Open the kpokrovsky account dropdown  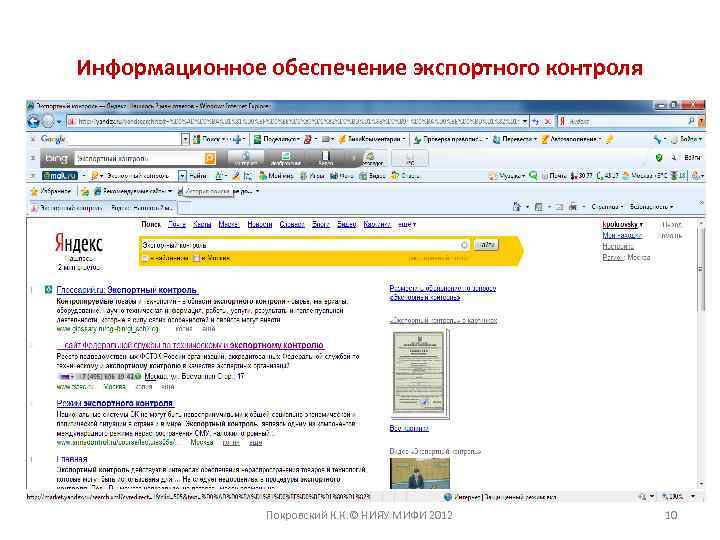[623, 225]
